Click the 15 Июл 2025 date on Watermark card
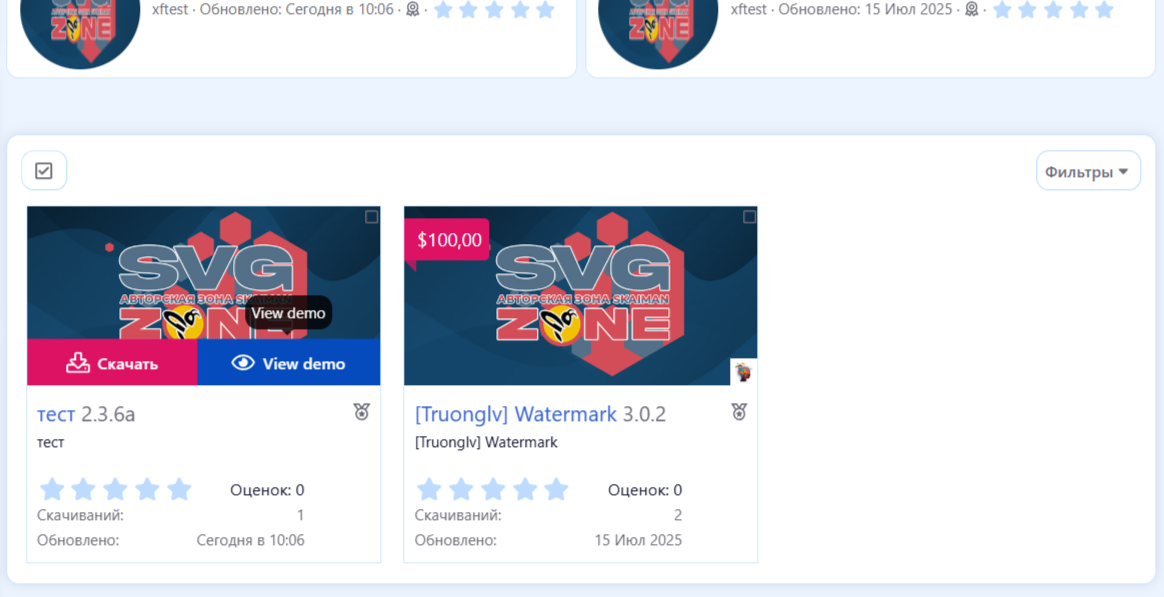Screen dimensions: 1164x597 tap(638, 540)
